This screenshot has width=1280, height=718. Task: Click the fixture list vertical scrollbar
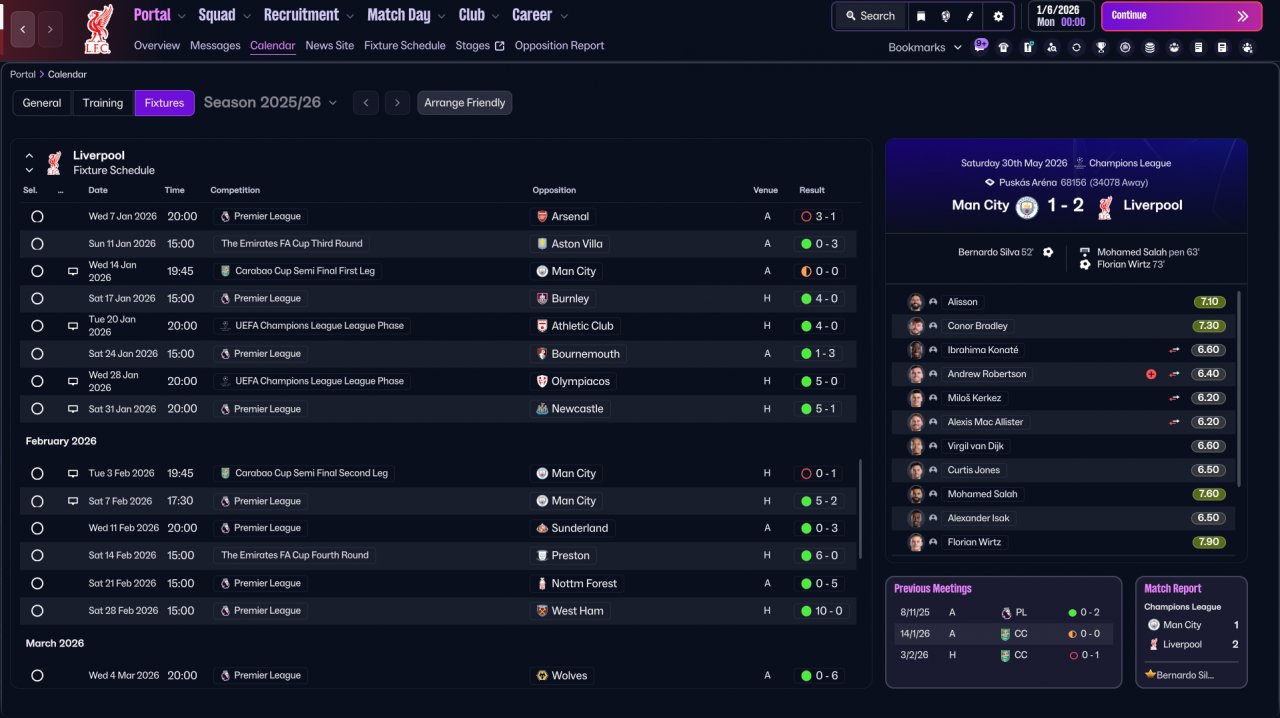[x=860, y=509]
